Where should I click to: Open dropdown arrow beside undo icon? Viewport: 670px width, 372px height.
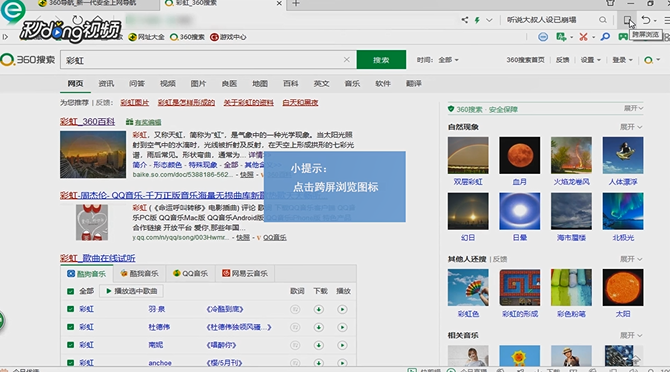point(655,21)
